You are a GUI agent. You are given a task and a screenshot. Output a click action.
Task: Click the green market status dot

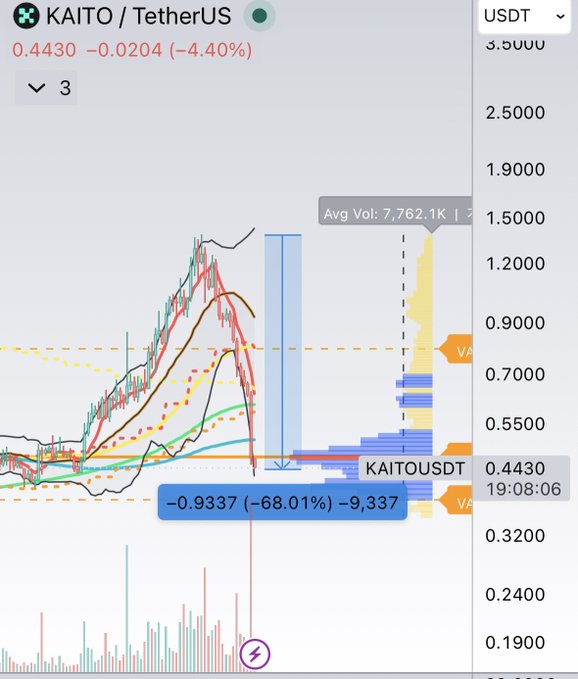259,16
